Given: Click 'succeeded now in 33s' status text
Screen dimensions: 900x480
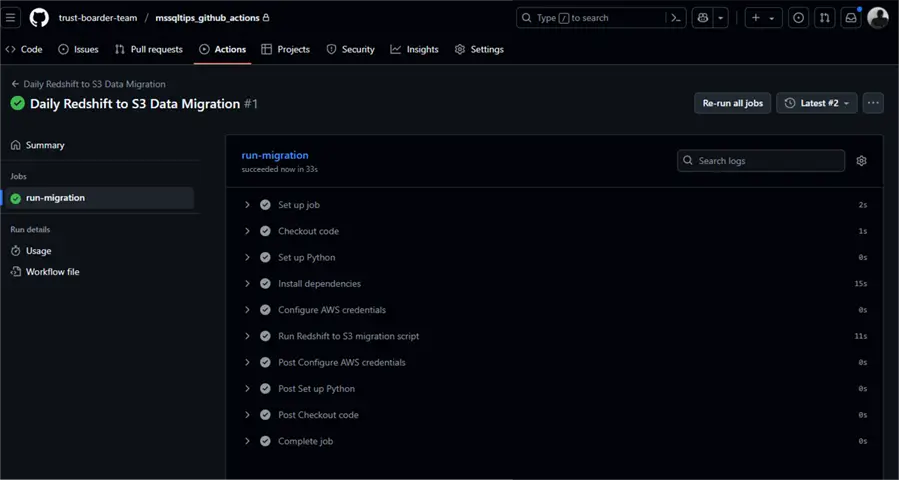Looking at the screenshot, I should pyautogui.click(x=280, y=169).
